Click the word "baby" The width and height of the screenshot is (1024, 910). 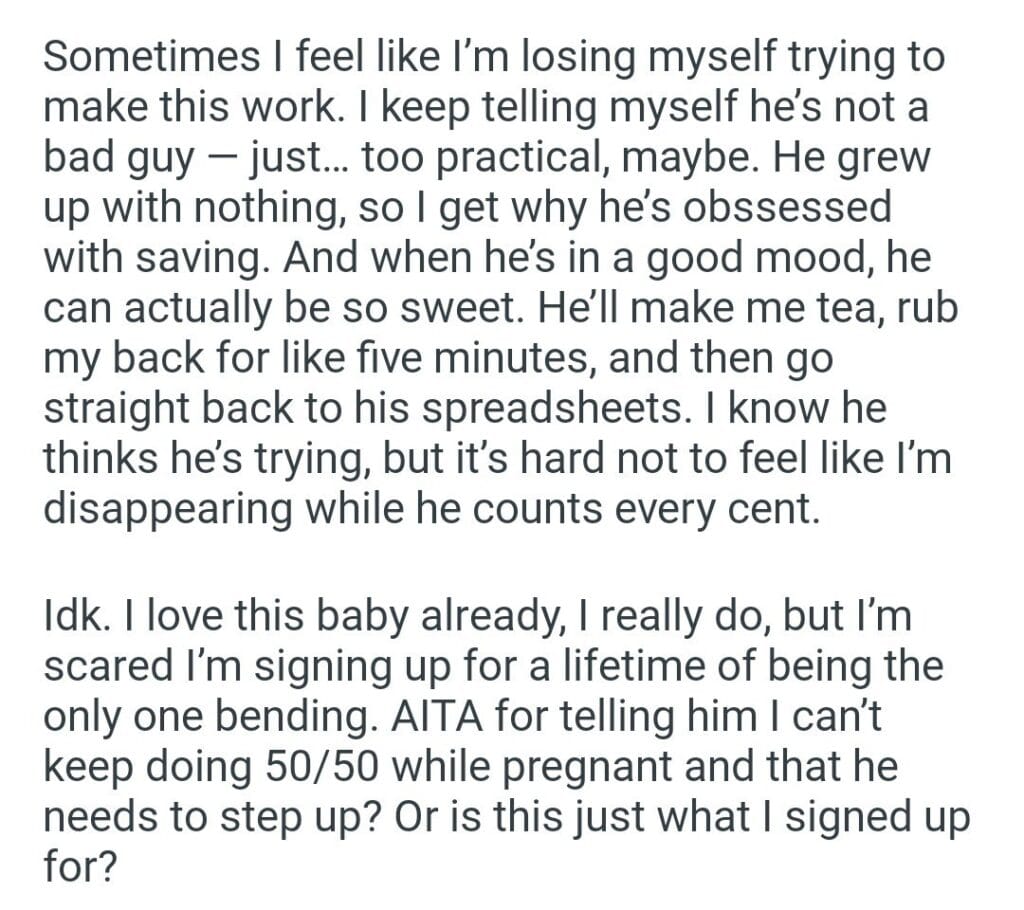(x=362, y=618)
